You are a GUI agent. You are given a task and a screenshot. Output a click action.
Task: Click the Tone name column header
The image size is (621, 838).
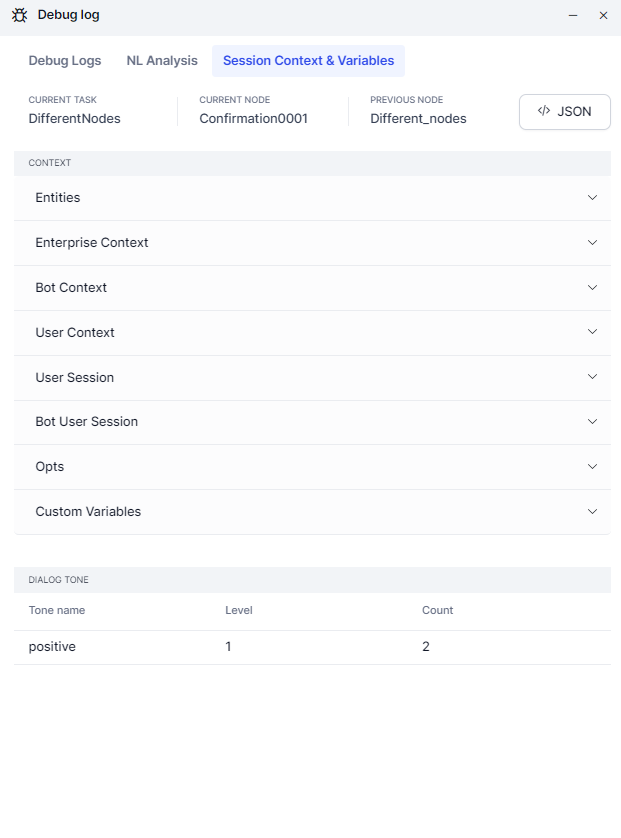pos(57,610)
